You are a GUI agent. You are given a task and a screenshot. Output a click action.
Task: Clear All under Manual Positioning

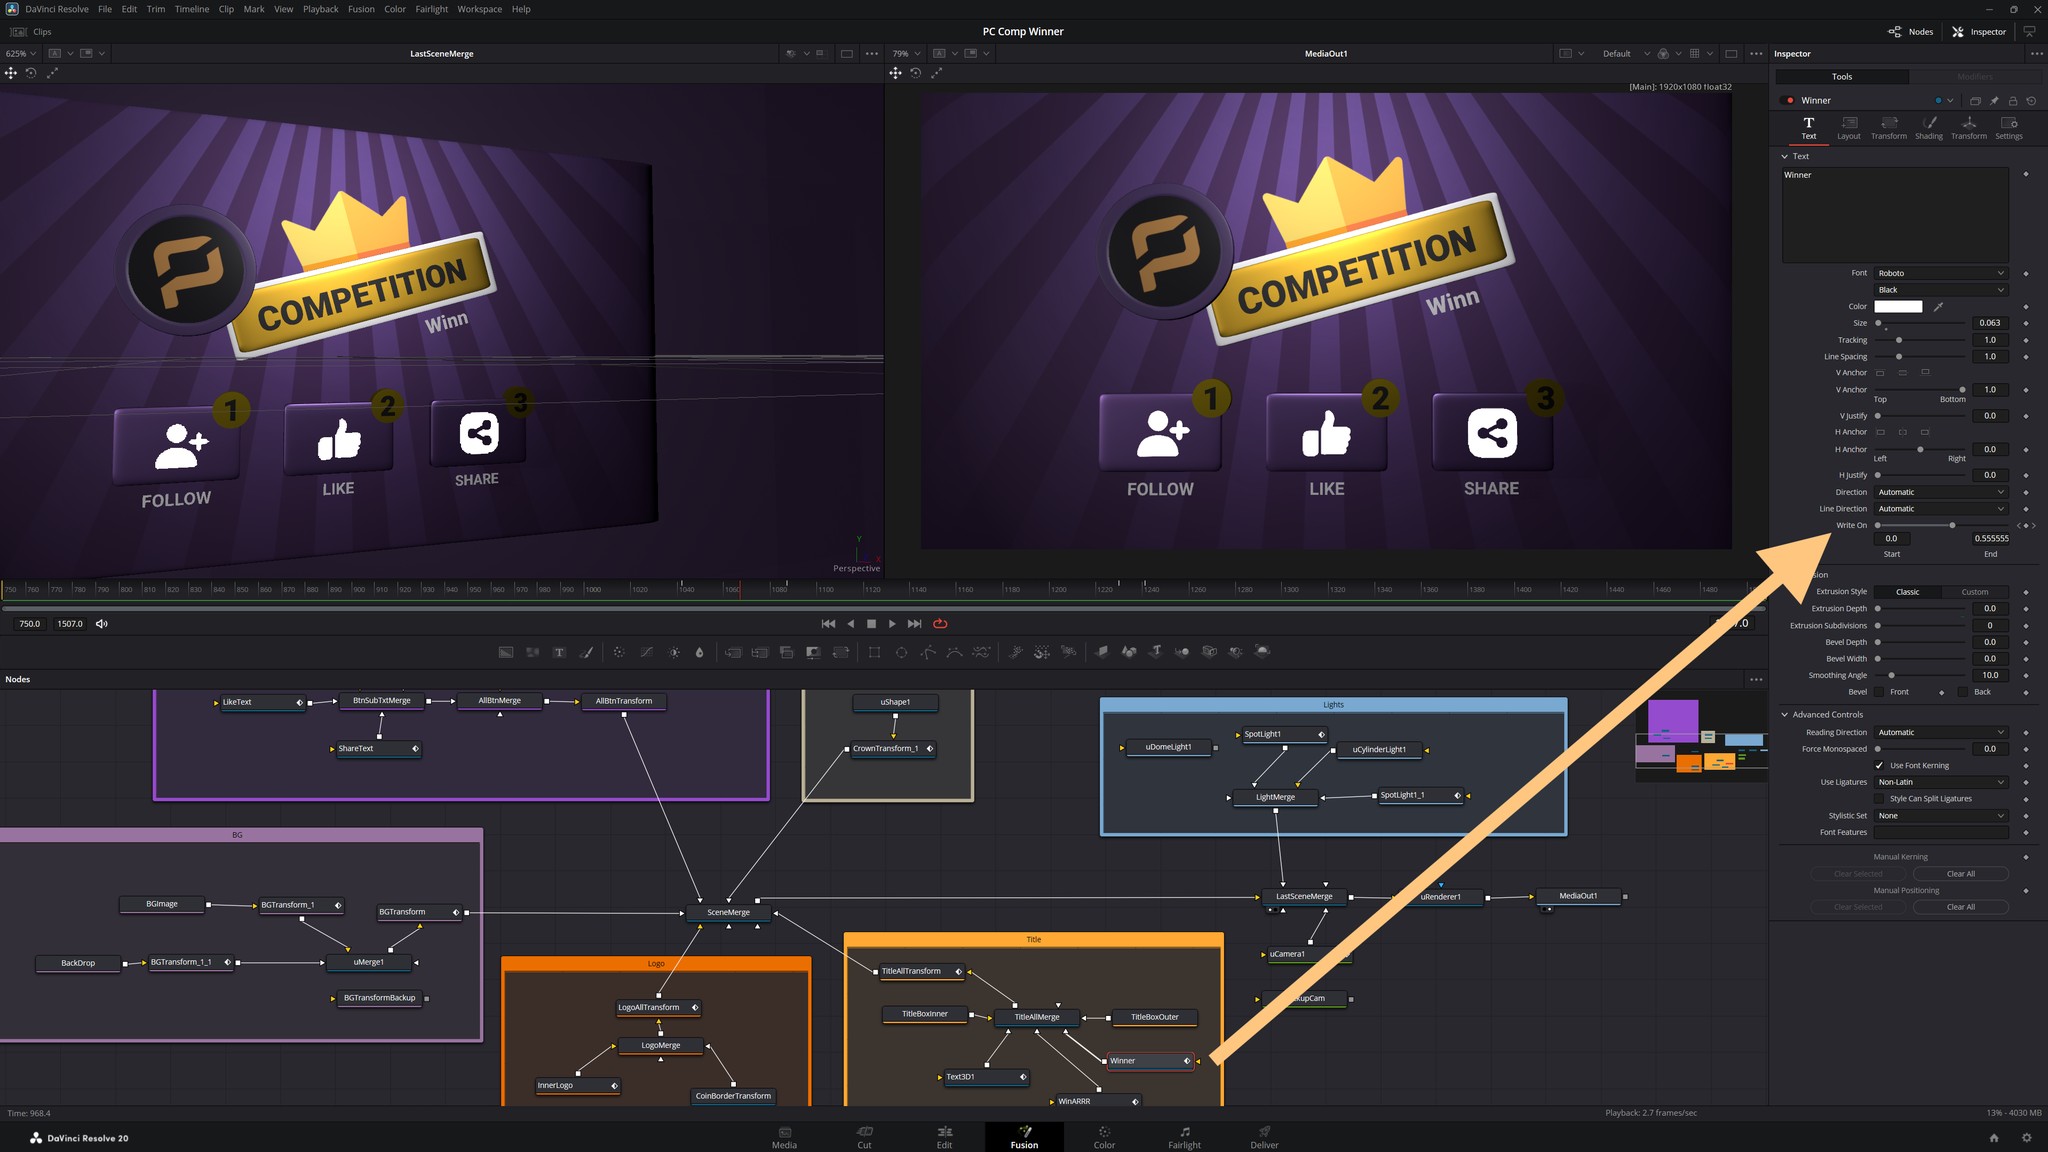coord(1960,908)
